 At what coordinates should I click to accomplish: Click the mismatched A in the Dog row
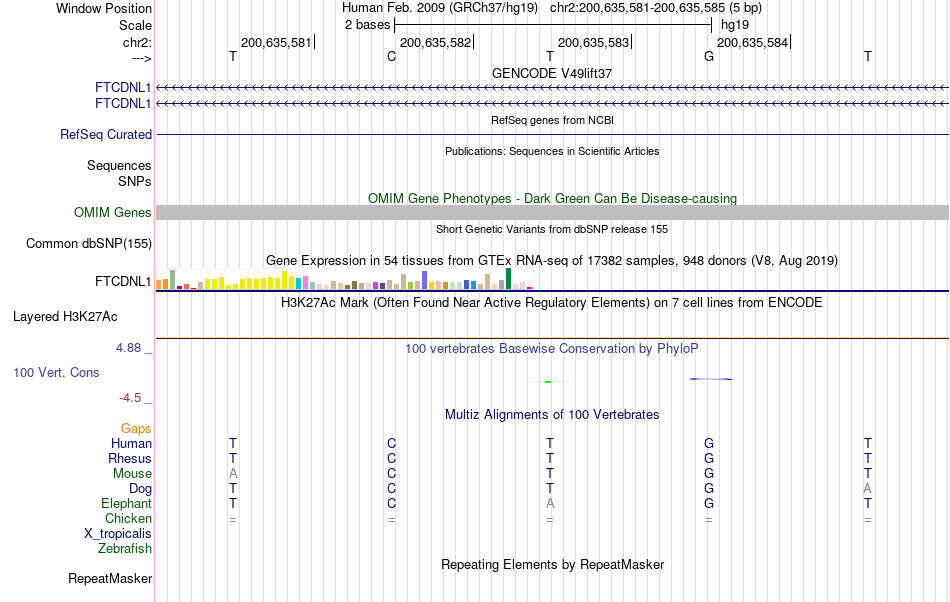[x=868, y=489]
